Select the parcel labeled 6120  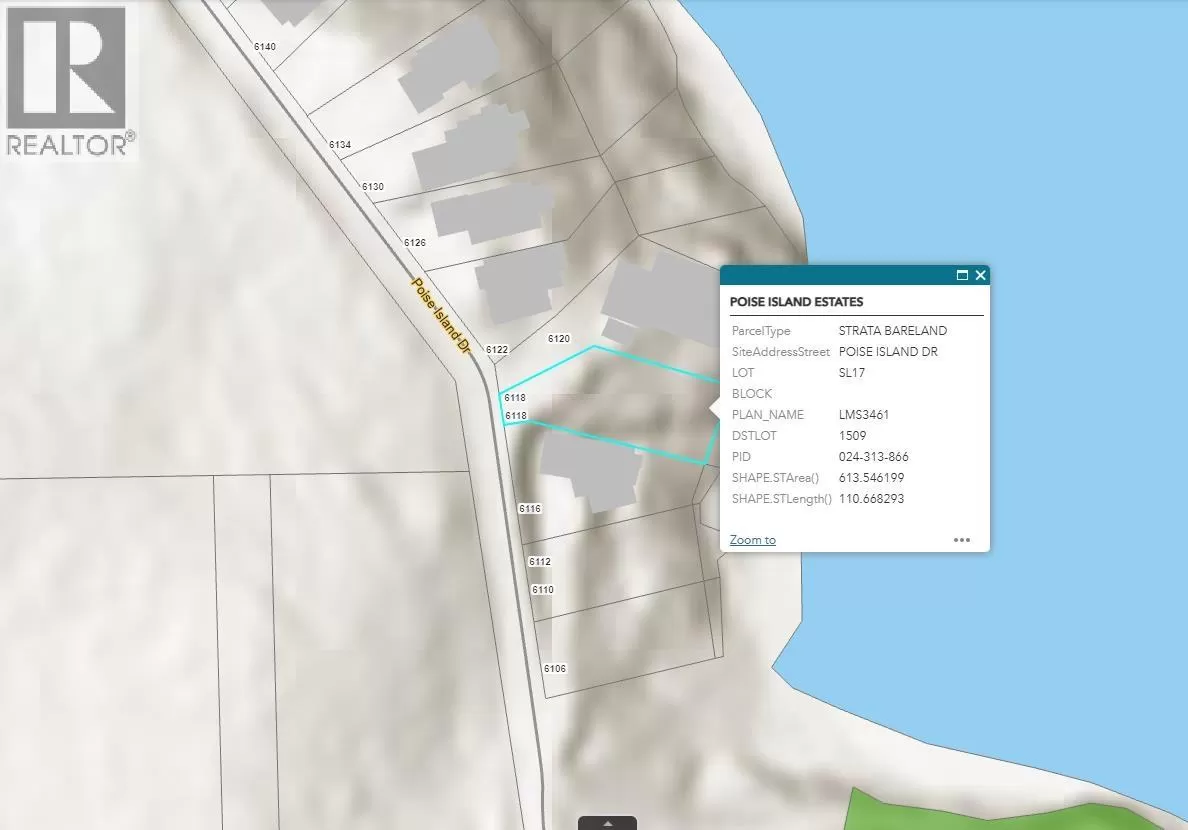coord(559,338)
